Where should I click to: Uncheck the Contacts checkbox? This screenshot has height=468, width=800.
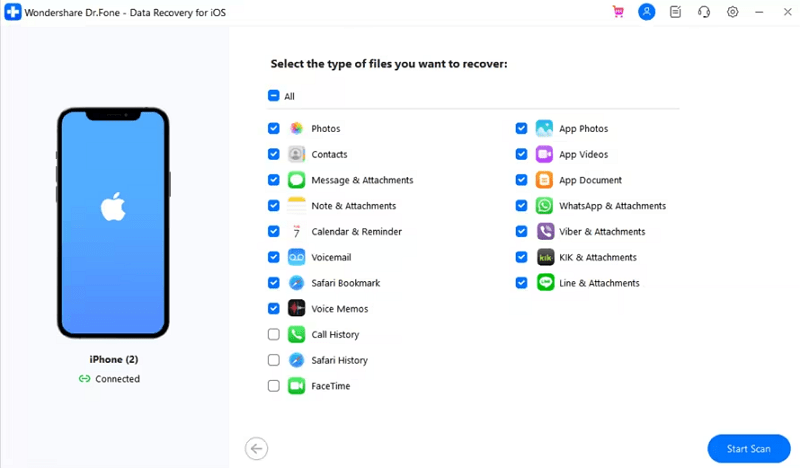tap(274, 155)
